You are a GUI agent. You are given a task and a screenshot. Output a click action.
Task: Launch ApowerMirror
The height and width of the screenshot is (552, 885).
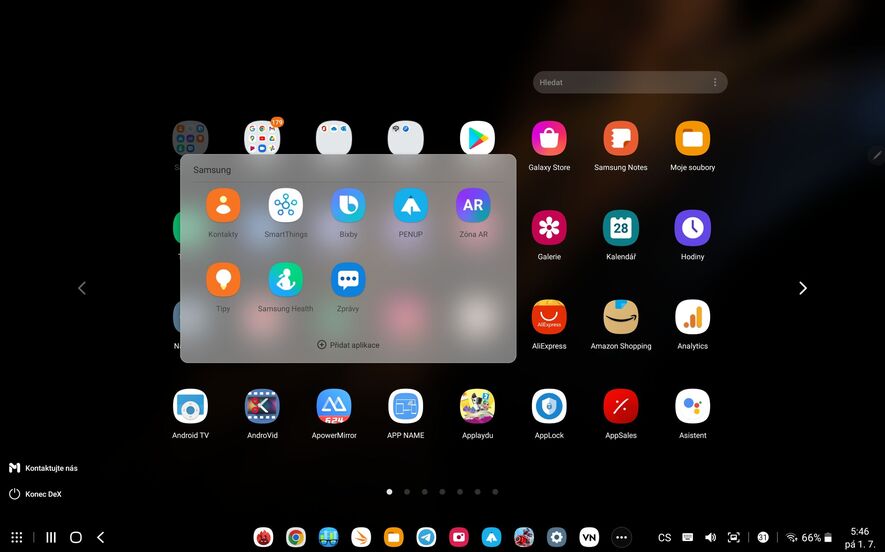334,406
